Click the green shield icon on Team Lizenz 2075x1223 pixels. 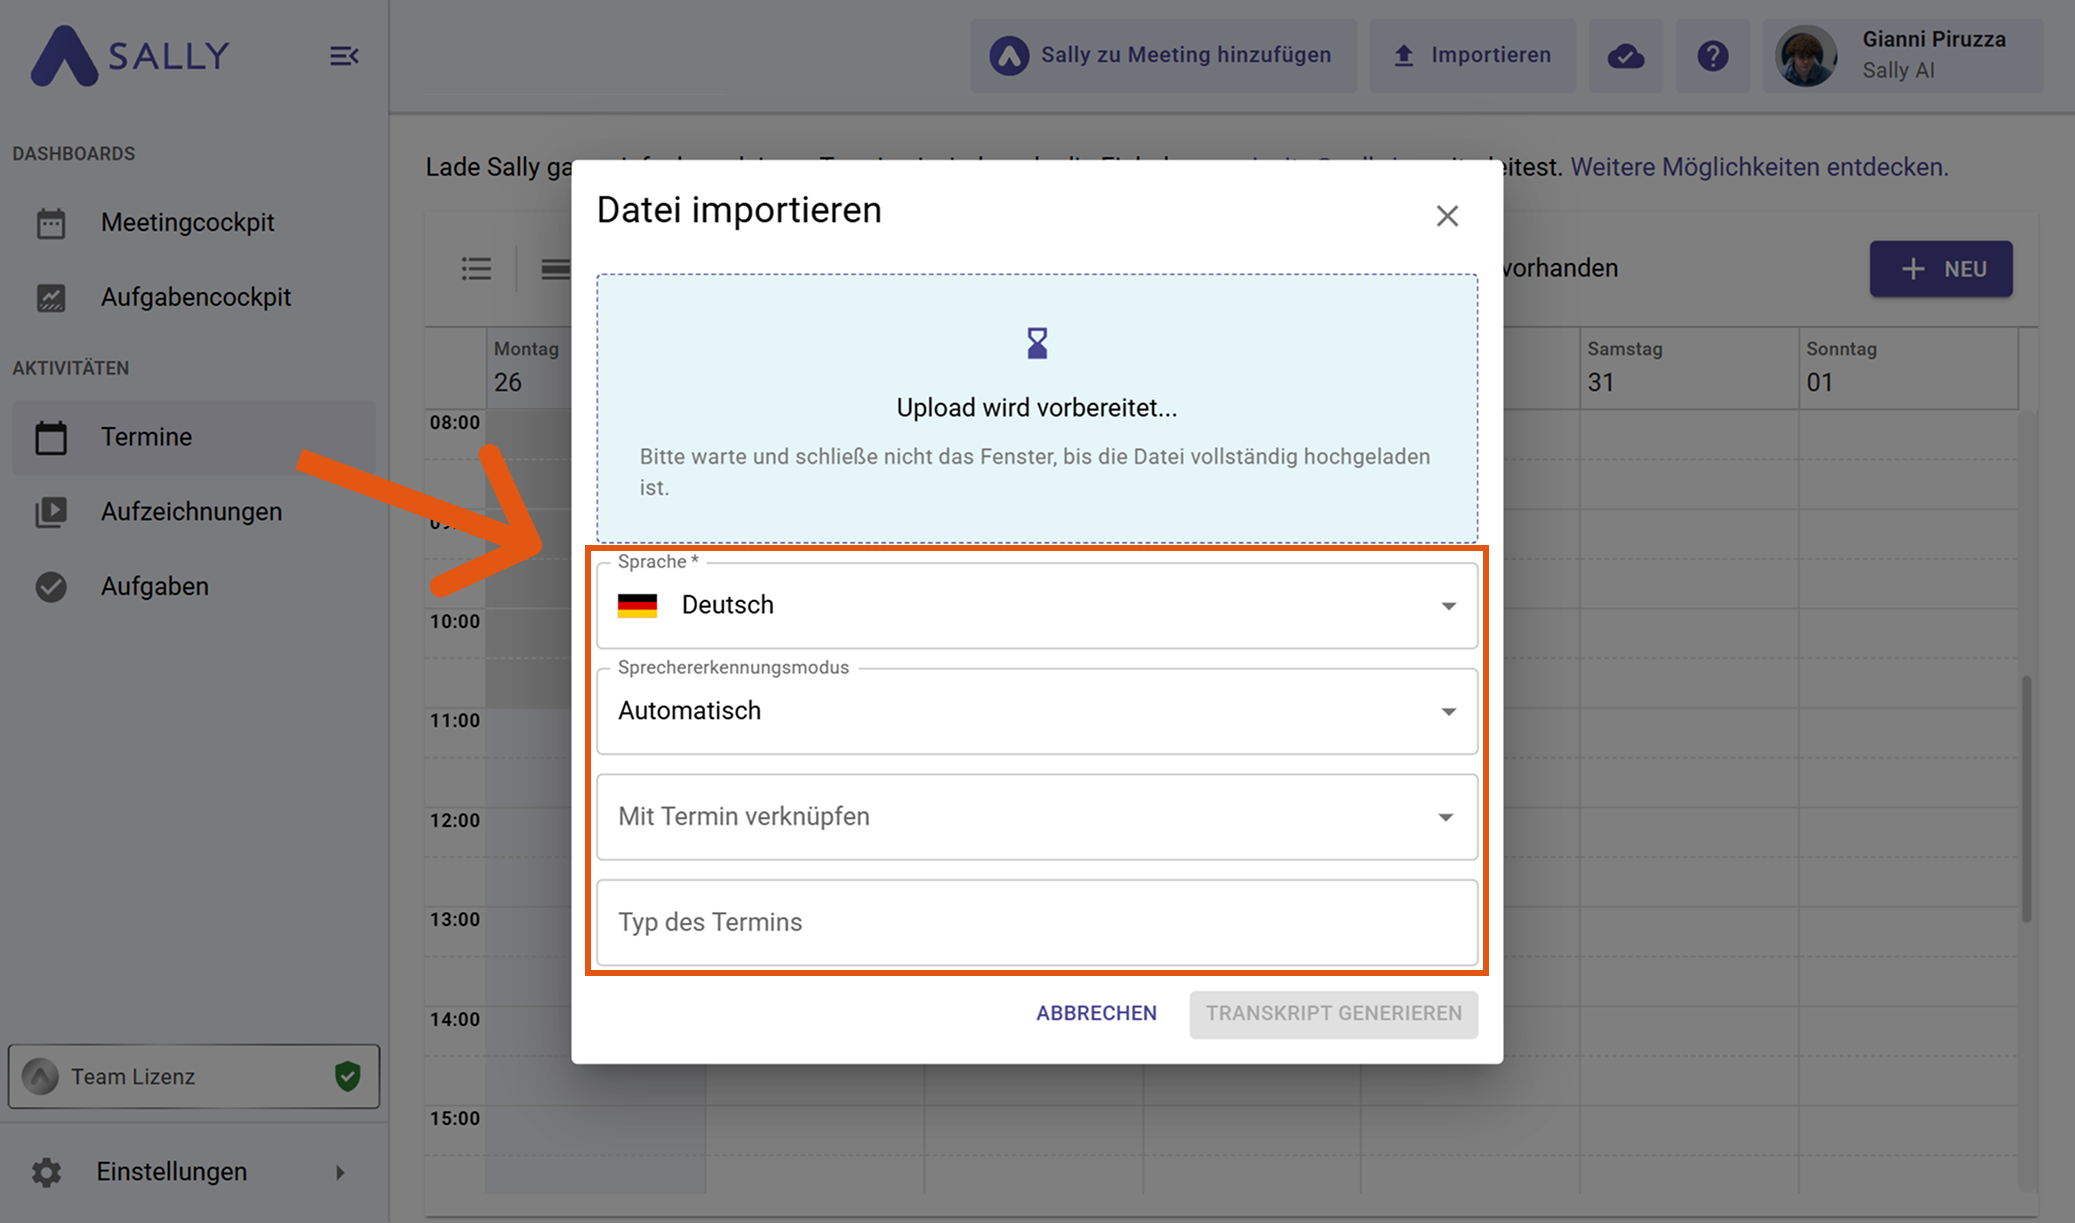pos(347,1076)
